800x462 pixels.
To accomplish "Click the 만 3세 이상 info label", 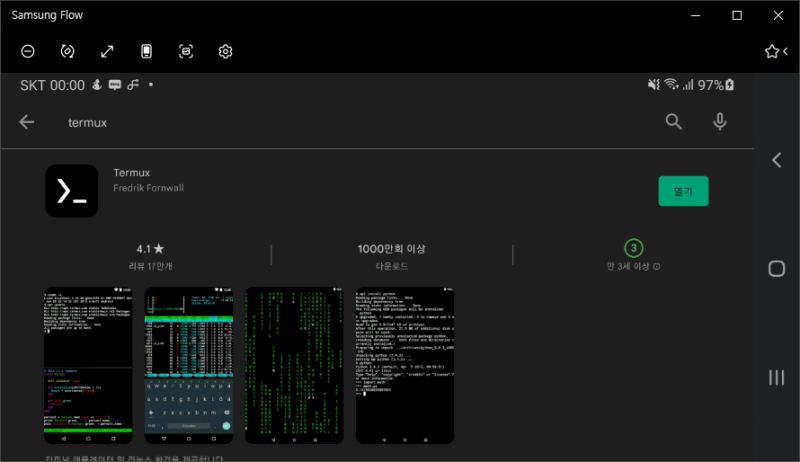I will tap(633, 266).
